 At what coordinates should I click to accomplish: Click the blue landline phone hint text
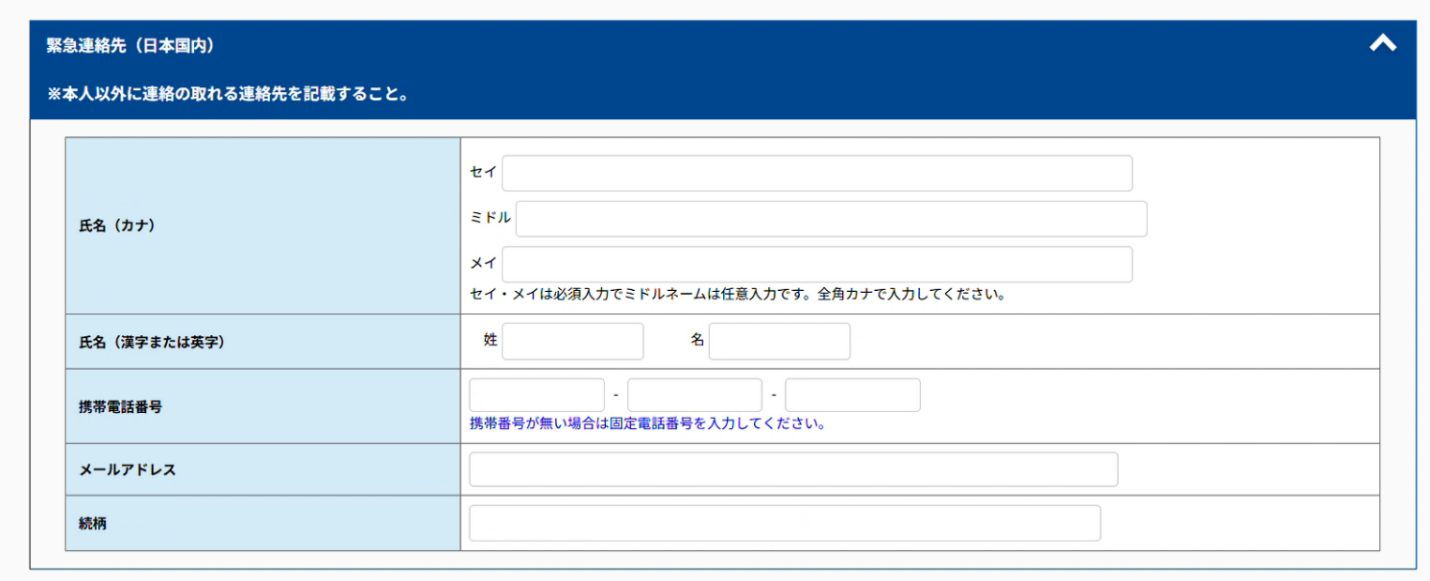click(647, 423)
